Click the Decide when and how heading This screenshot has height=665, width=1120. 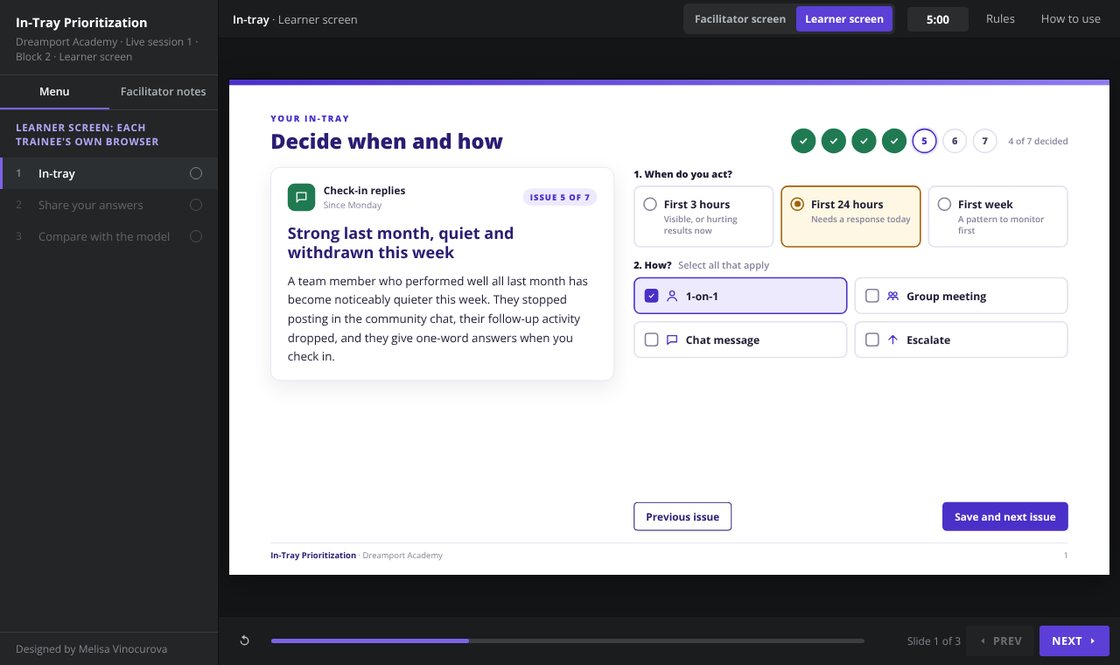[386, 141]
